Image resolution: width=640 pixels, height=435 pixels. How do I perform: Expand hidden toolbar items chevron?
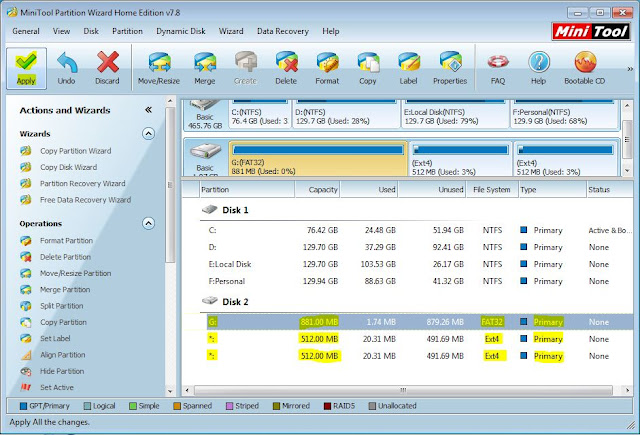pyautogui.click(x=630, y=69)
